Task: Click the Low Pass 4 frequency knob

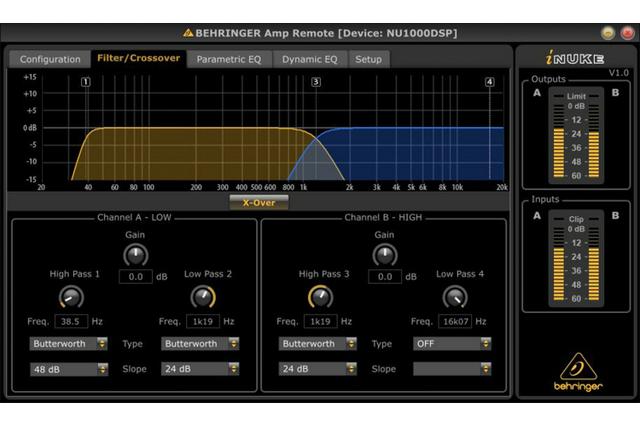Action: click(455, 297)
